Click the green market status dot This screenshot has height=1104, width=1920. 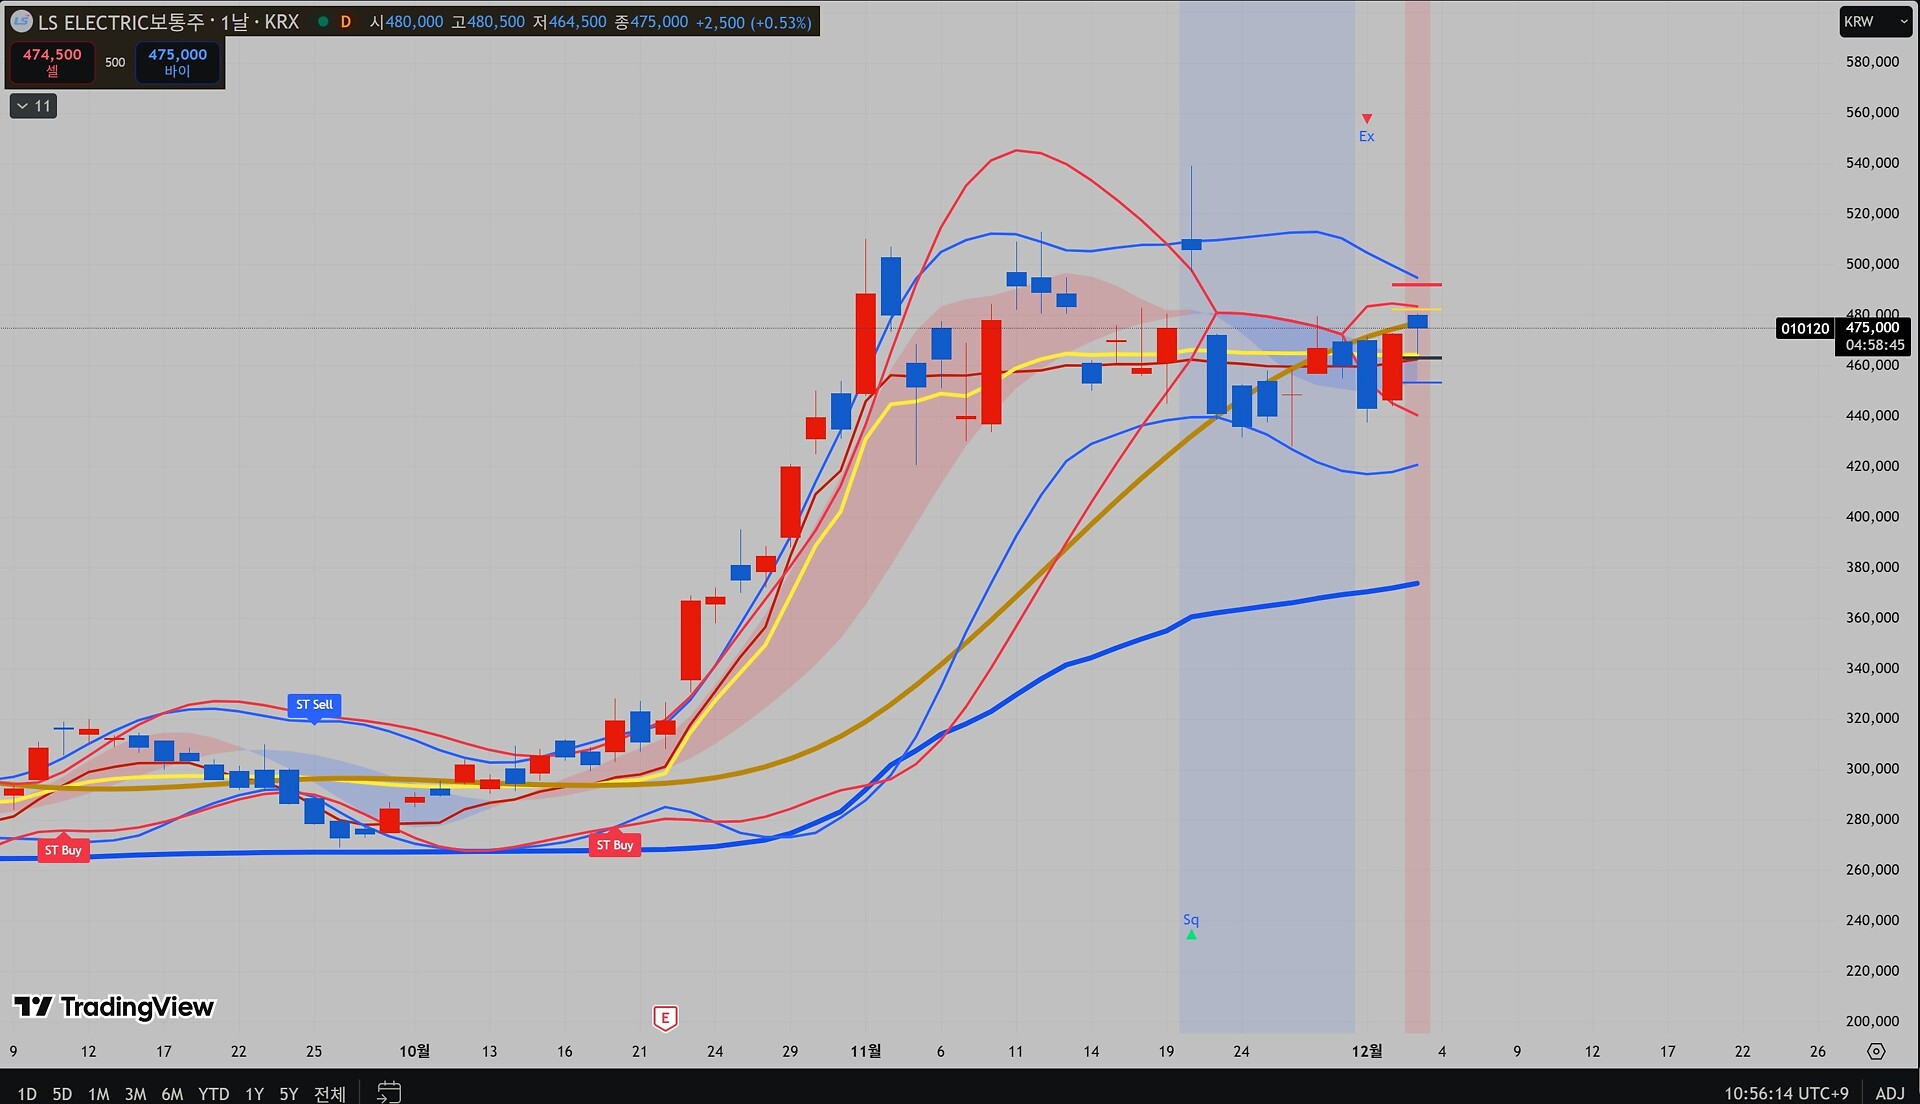(323, 21)
